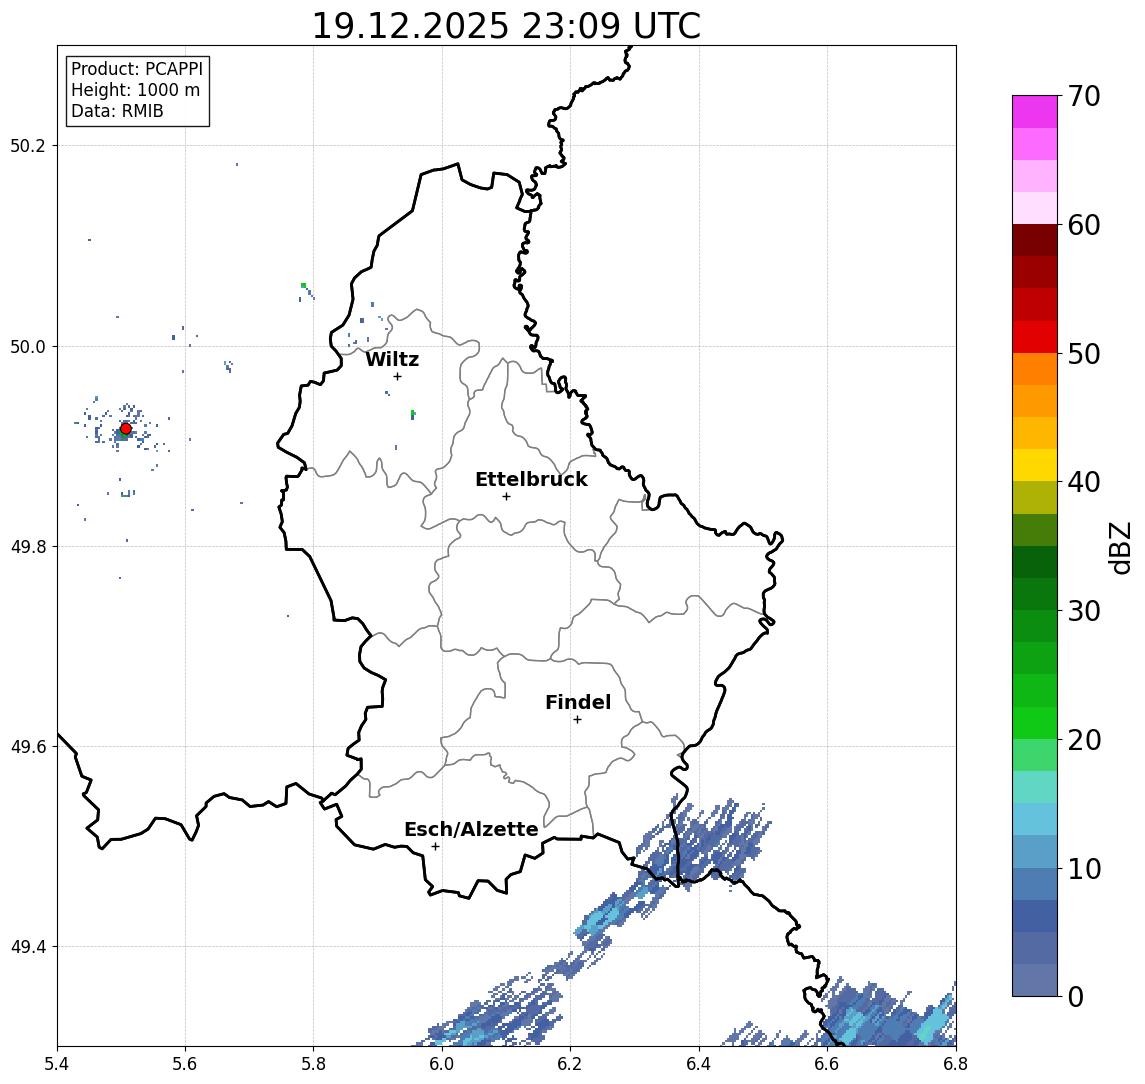Viewport: 1145px width, 1084px height.
Task: Click the longitude label 5.4
Action: tap(57, 1064)
